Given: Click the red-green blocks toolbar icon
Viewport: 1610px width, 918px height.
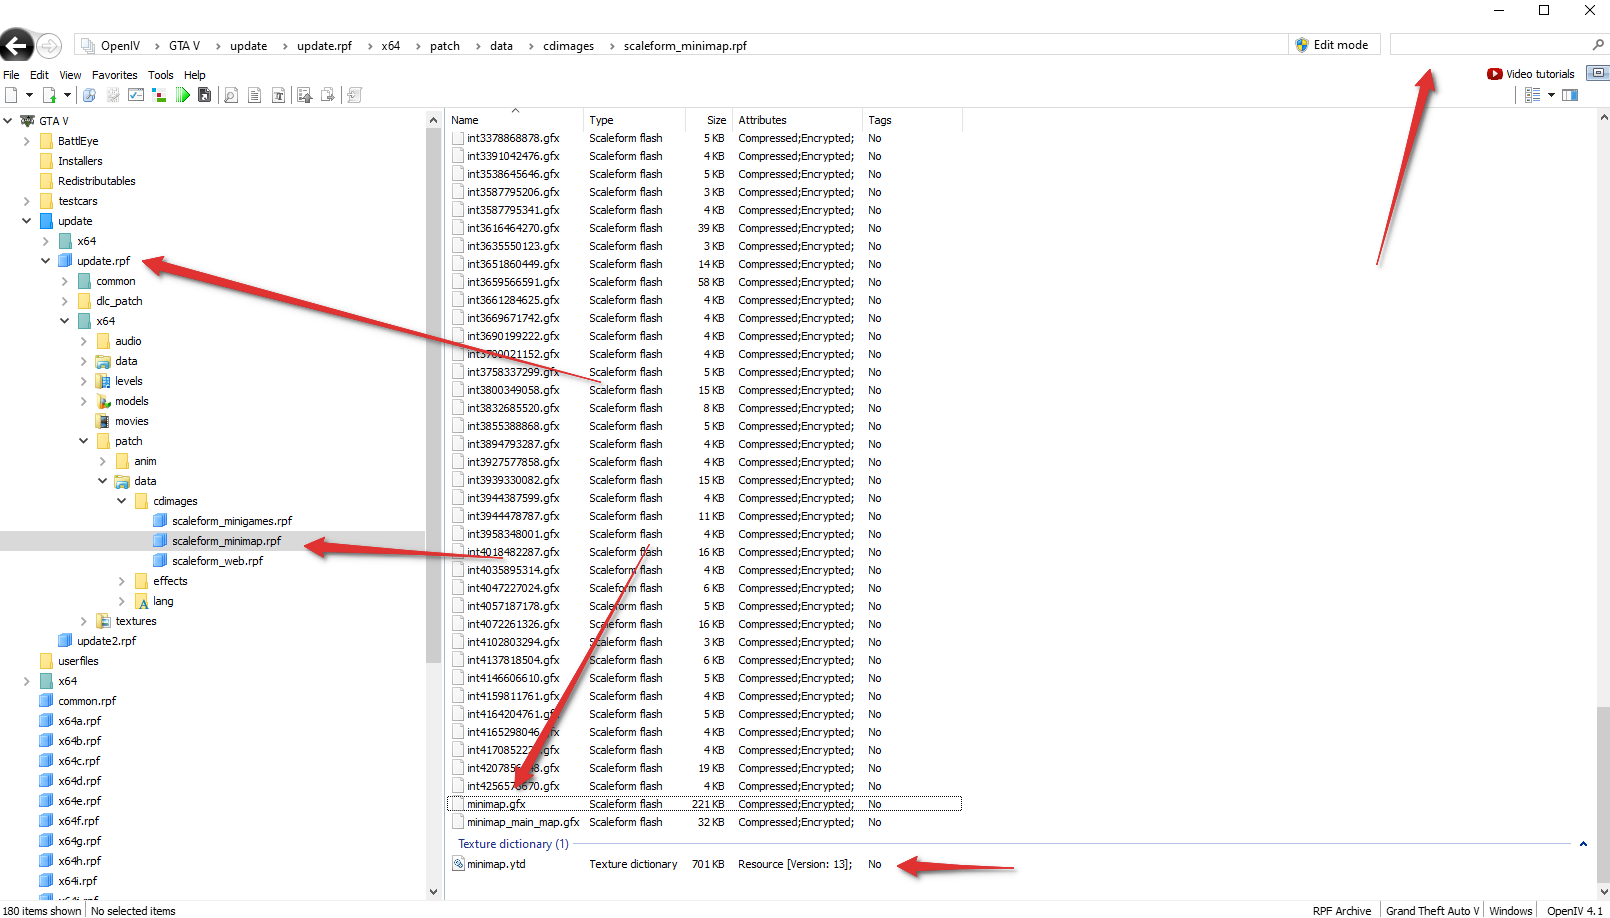Looking at the screenshot, I should pyautogui.click(x=159, y=95).
